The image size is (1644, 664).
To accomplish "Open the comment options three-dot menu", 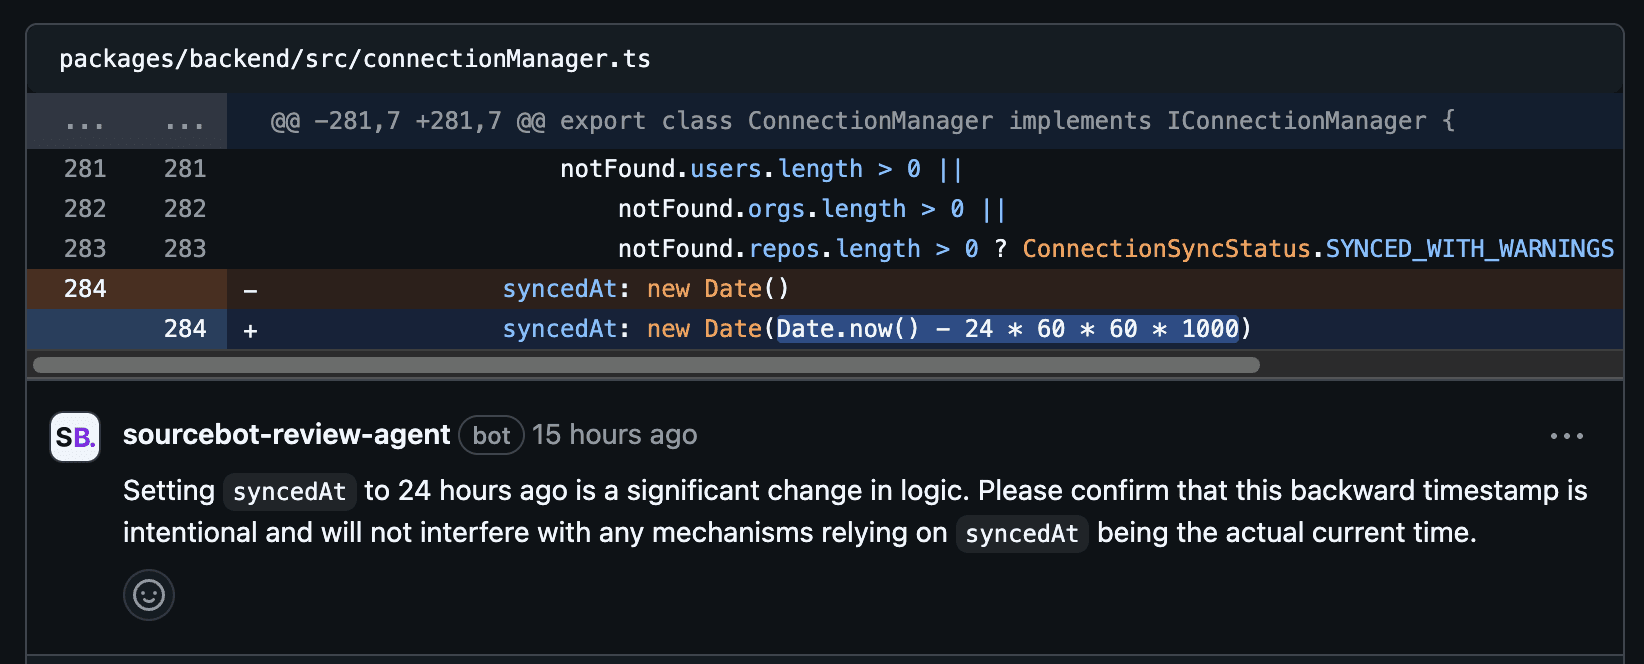I will click(x=1566, y=436).
